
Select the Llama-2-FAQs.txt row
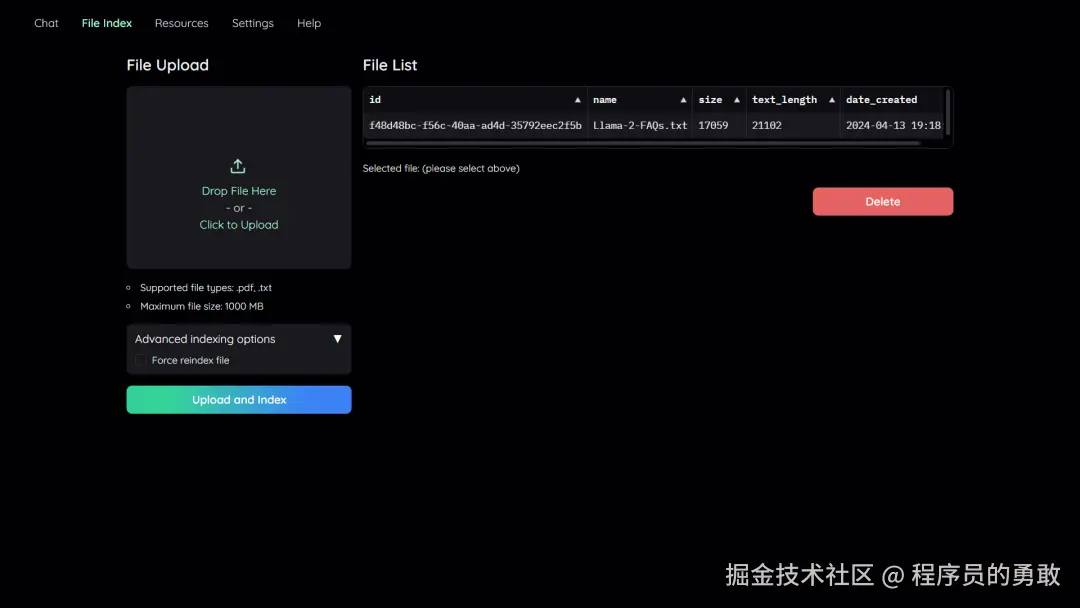(640, 124)
